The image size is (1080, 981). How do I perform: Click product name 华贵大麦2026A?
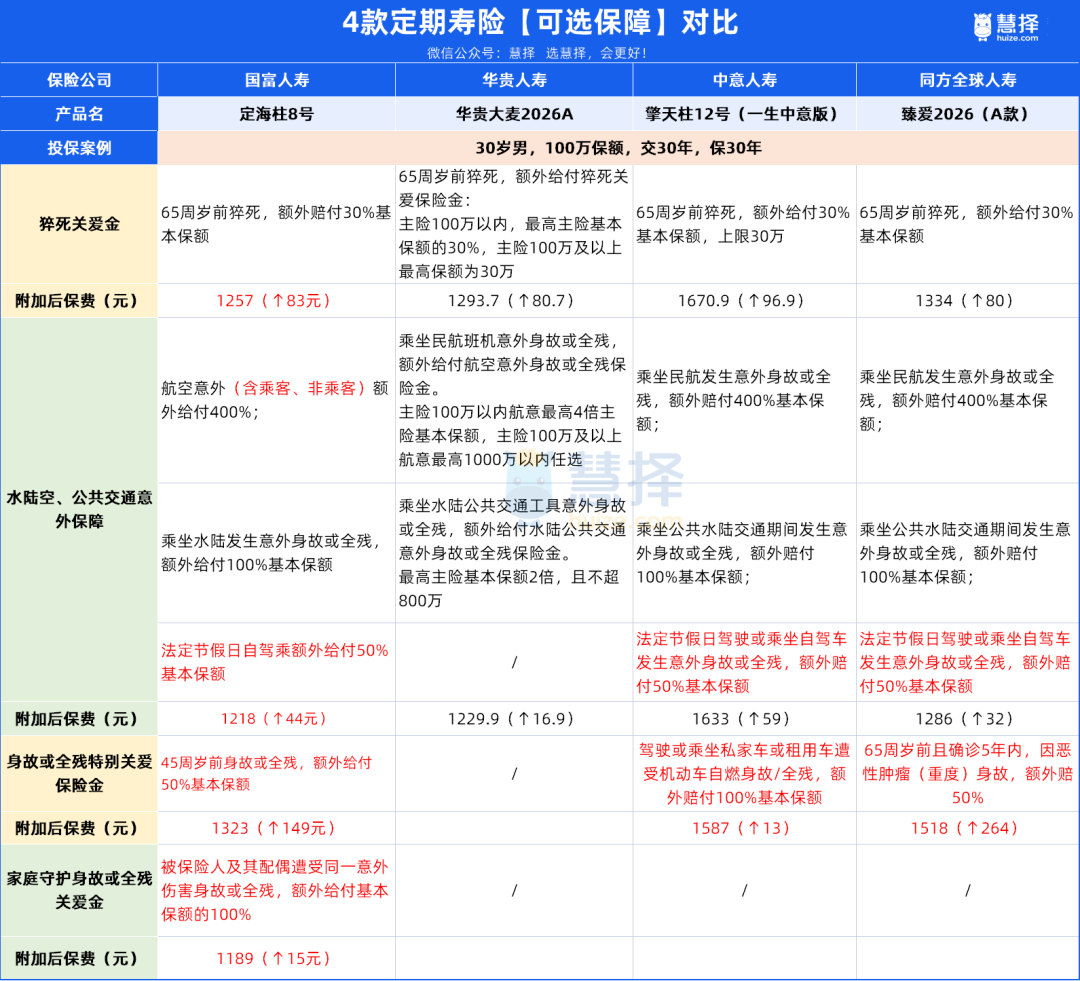pos(515,114)
